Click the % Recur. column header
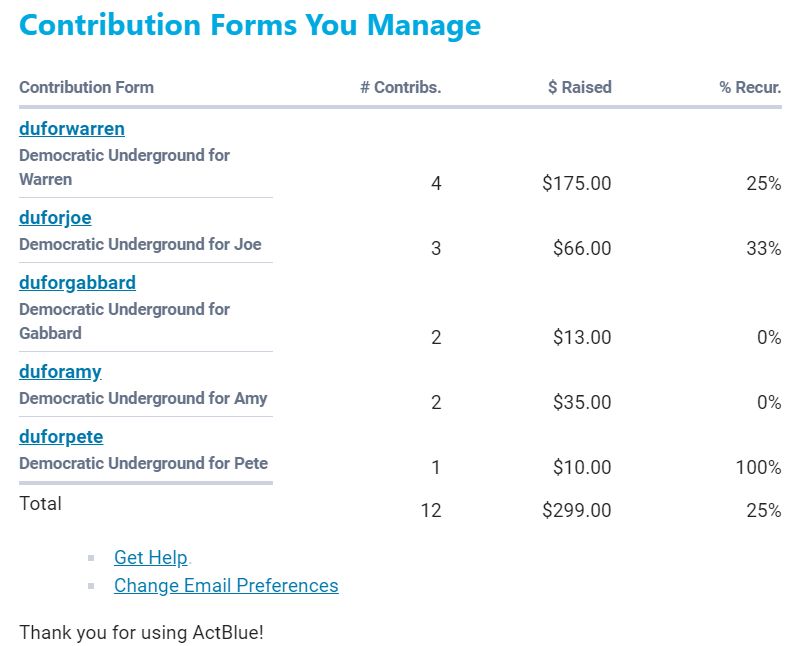 point(750,87)
